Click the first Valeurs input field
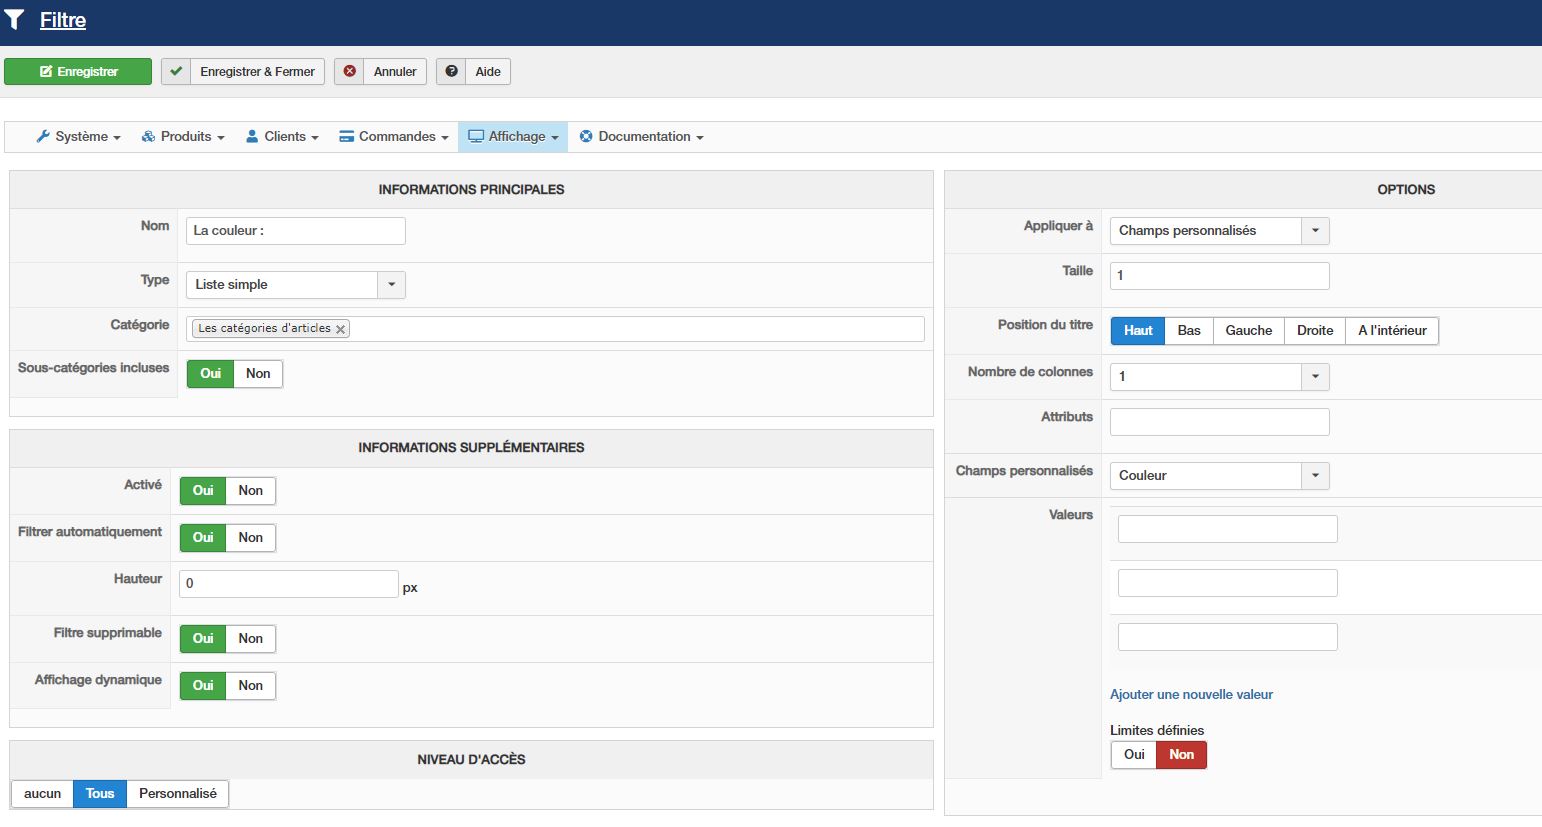The height and width of the screenshot is (827, 1542). click(1228, 529)
